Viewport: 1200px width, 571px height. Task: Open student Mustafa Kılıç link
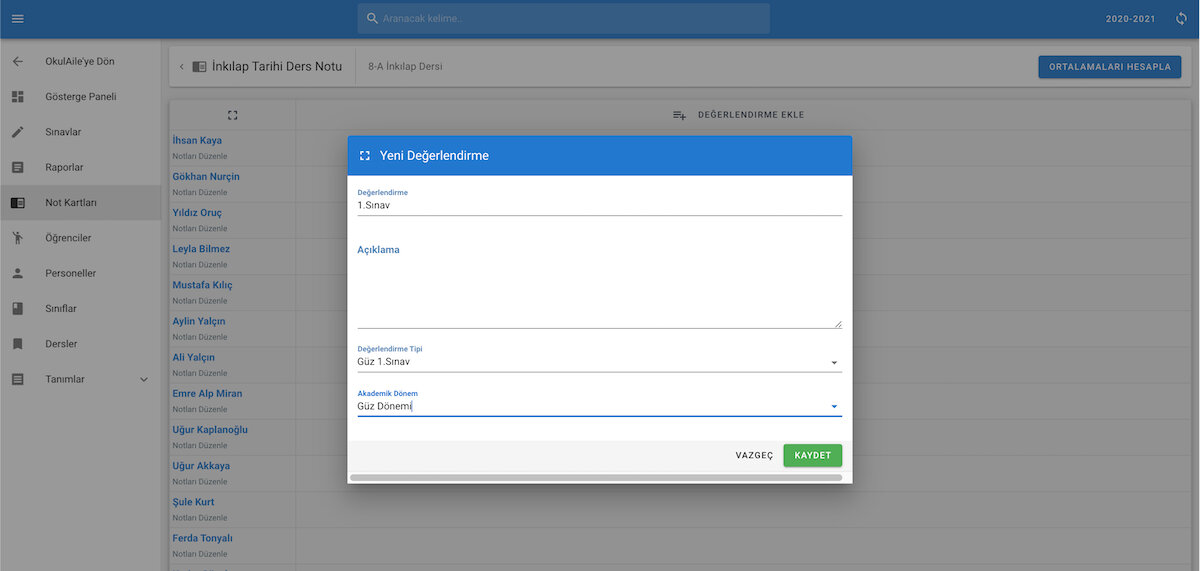point(202,285)
